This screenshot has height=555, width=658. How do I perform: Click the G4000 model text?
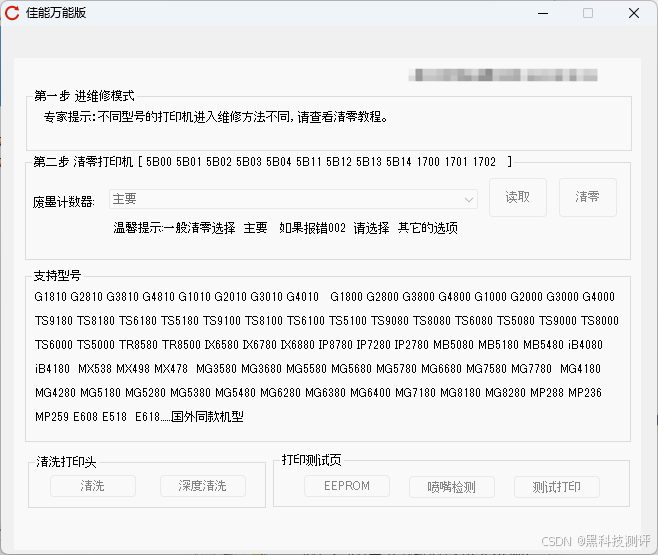599,297
